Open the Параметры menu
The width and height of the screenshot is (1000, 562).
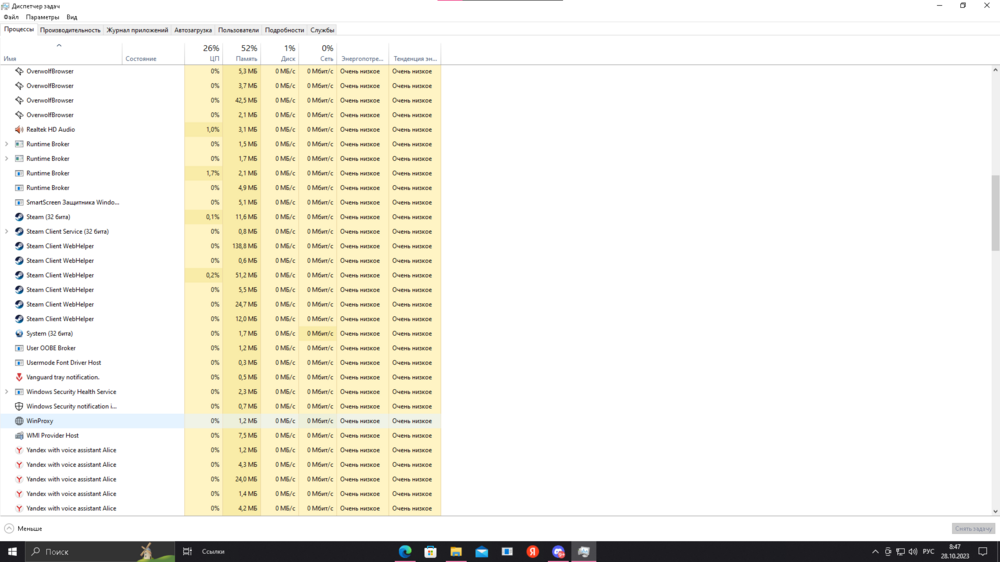42,17
